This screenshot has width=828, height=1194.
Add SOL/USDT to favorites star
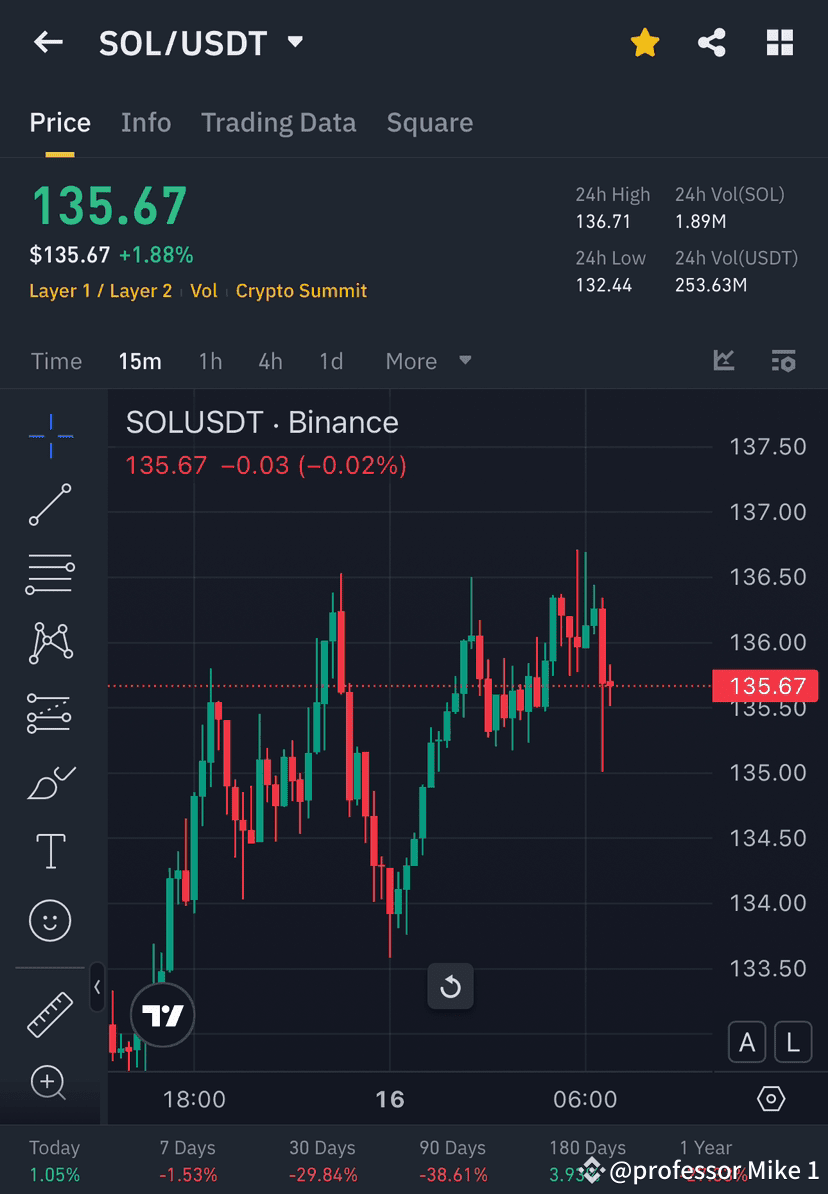tap(645, 42)
